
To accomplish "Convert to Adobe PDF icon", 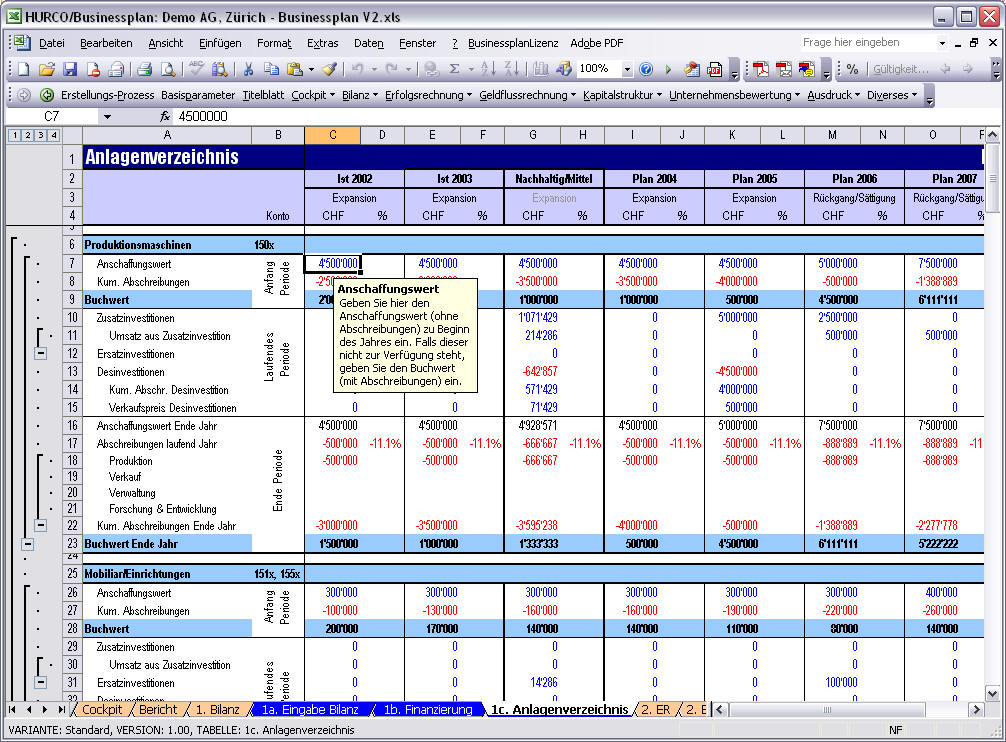I will point(761,69).
